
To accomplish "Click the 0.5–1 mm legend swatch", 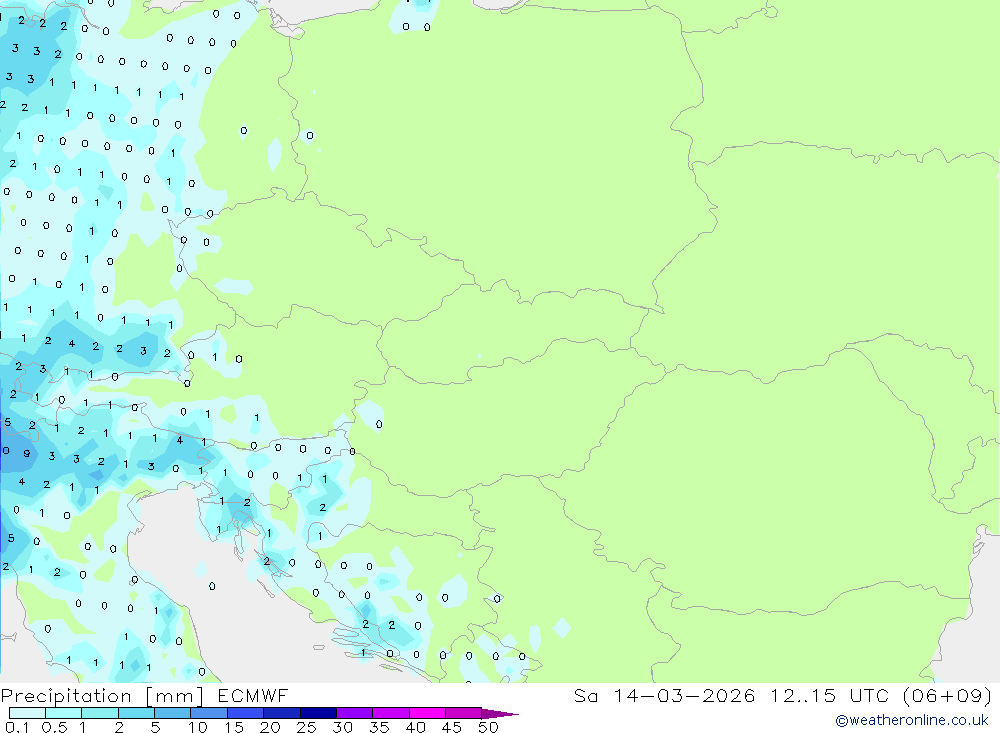I will pos(64,713).
